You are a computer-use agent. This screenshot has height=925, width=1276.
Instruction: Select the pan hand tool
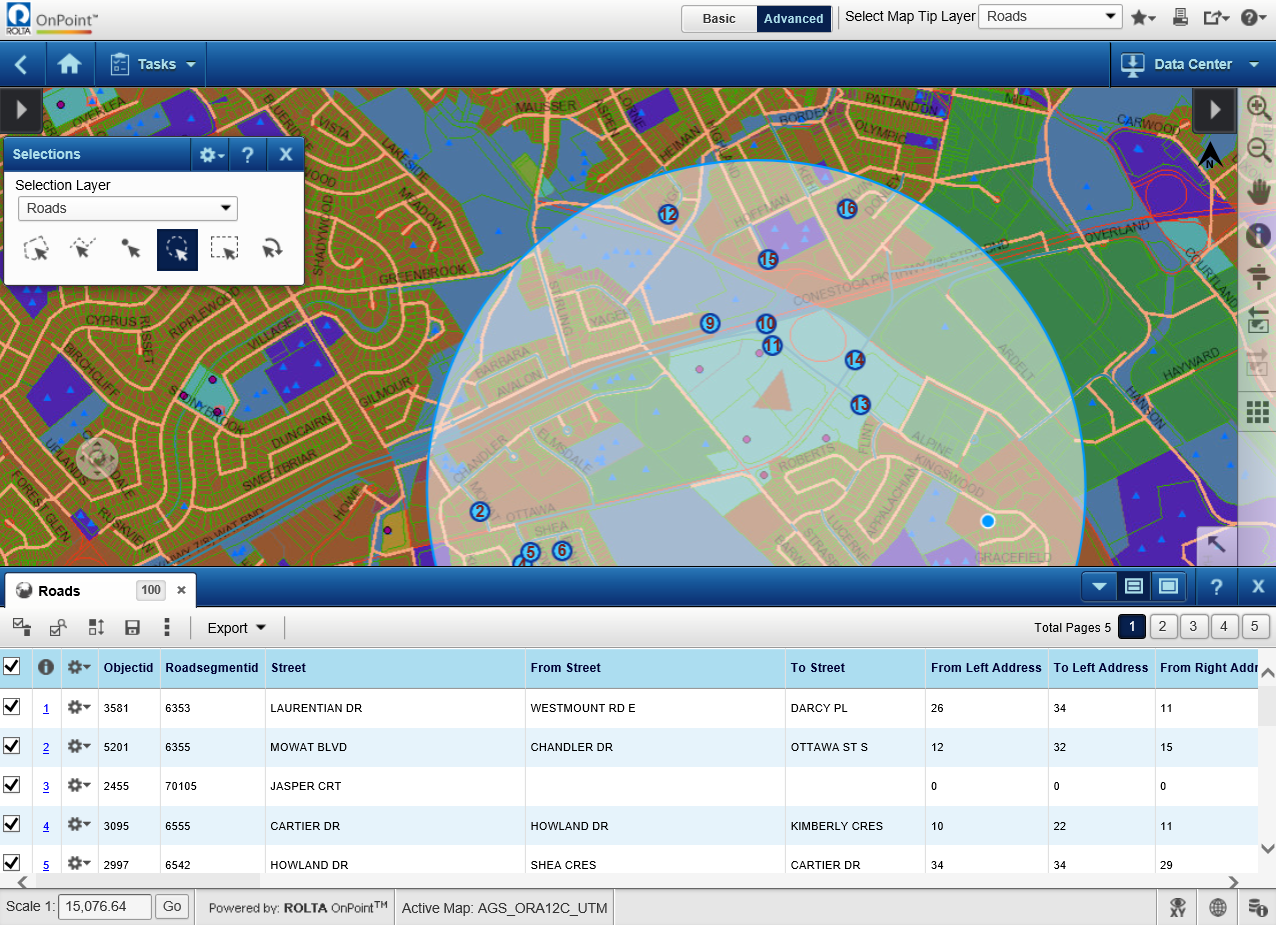pos(1258,192)
